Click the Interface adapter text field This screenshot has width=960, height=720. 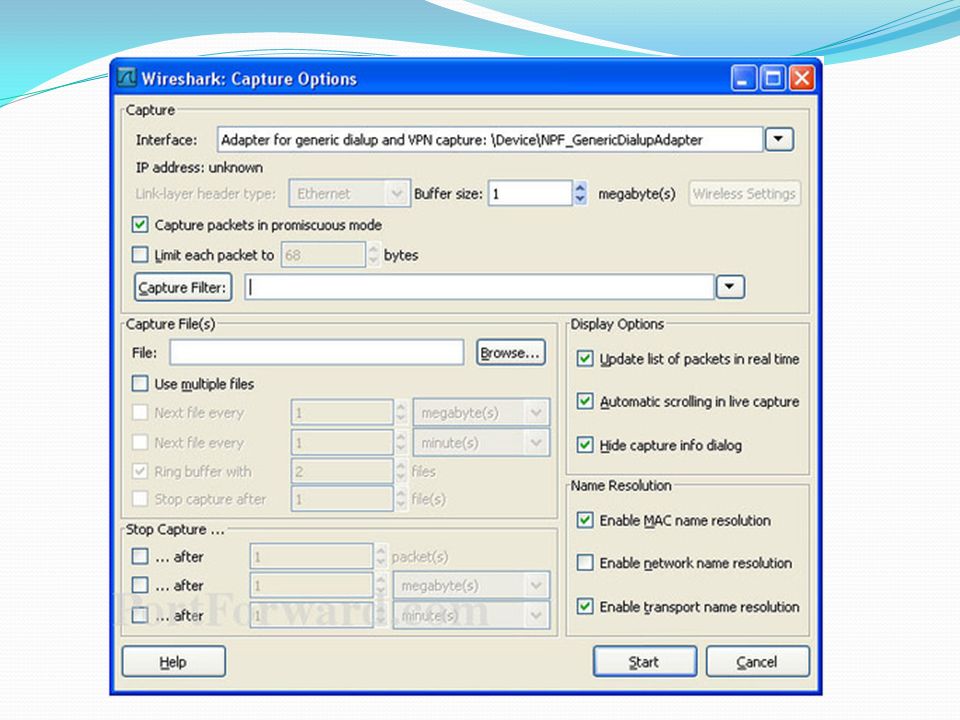coord(490,140)
